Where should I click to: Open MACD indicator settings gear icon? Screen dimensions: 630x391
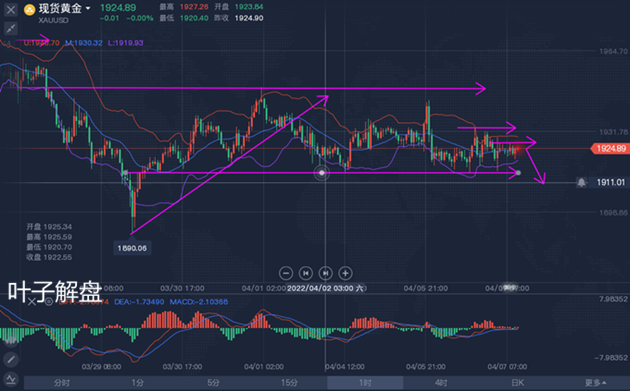tap(49, 301)
